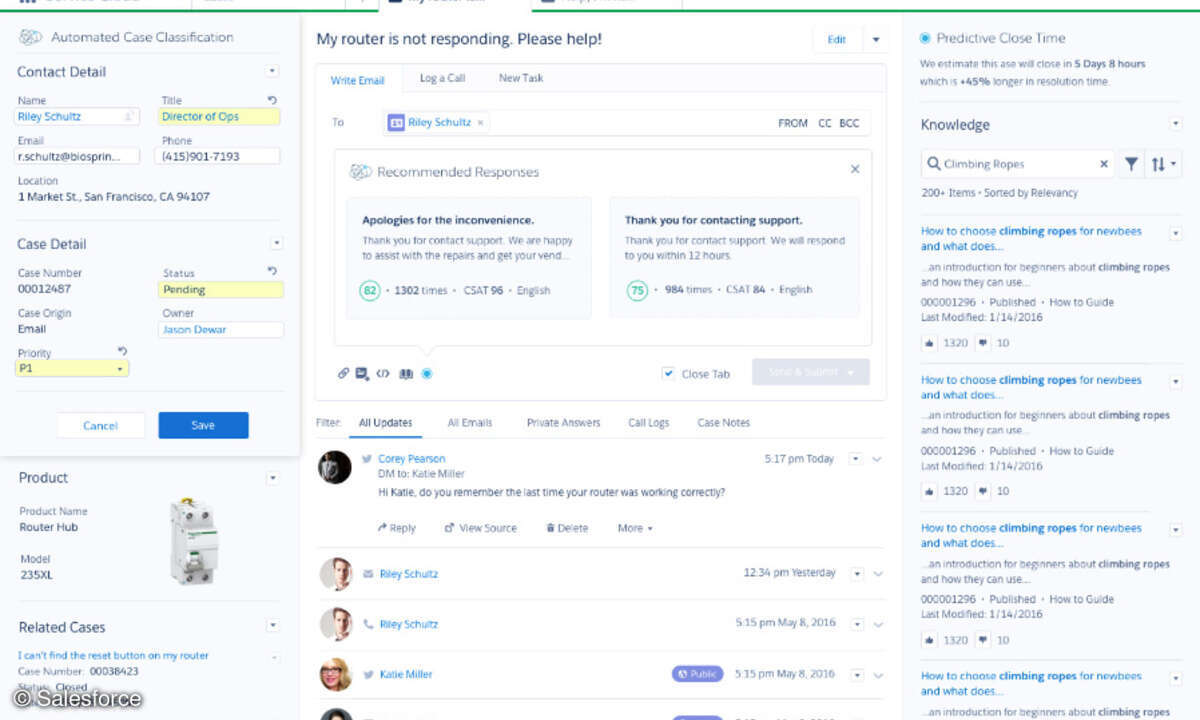Undo the Priority field change

click(x=122, y=351)
